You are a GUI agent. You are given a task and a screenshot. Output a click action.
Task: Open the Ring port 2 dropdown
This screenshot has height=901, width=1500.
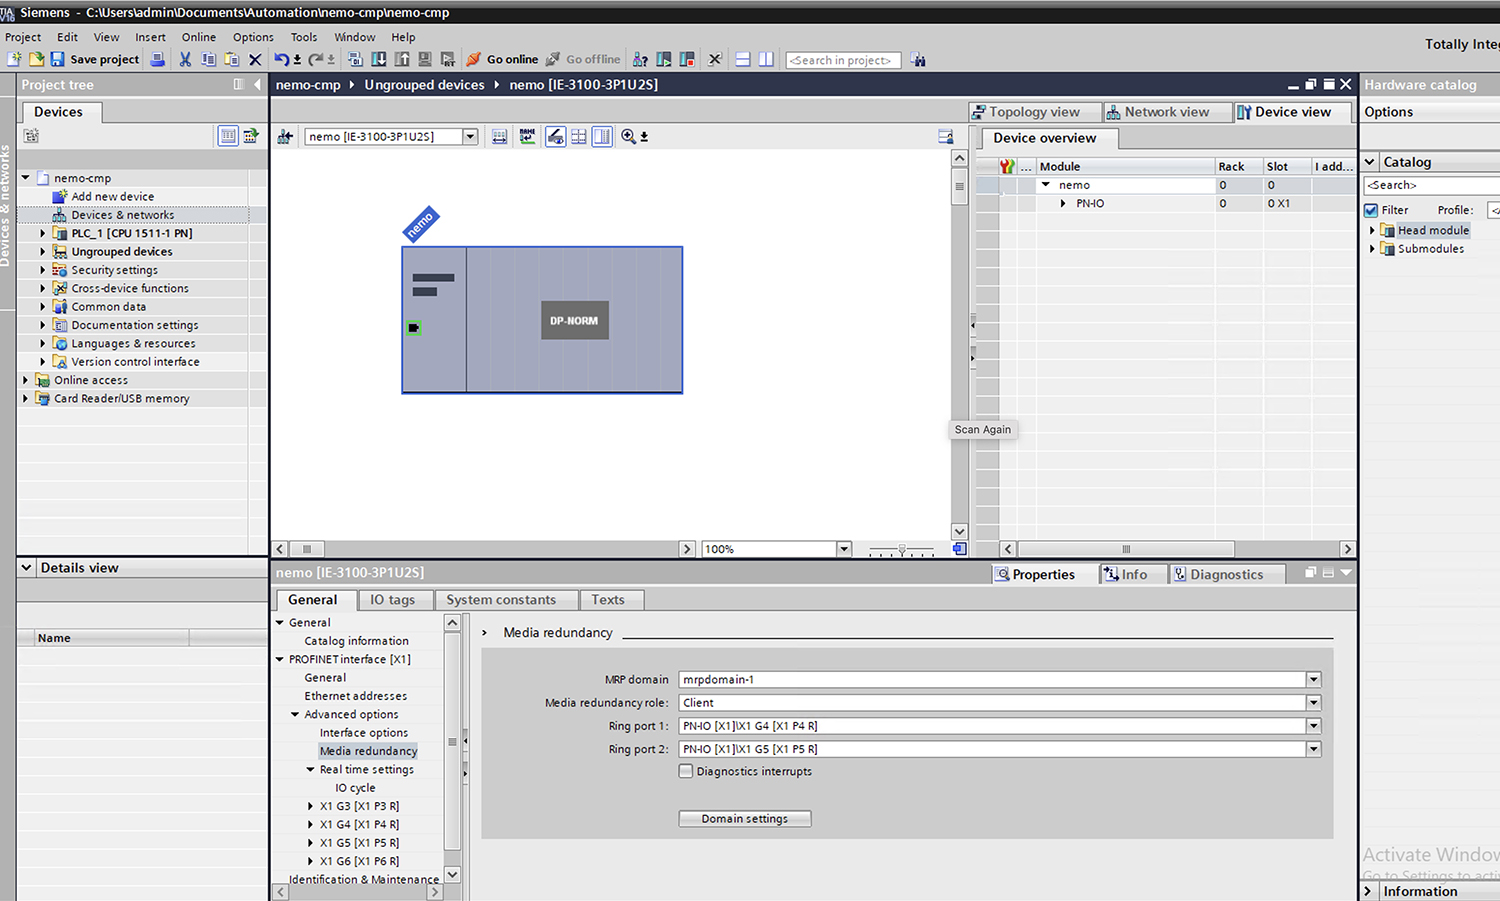(1313, 749)
